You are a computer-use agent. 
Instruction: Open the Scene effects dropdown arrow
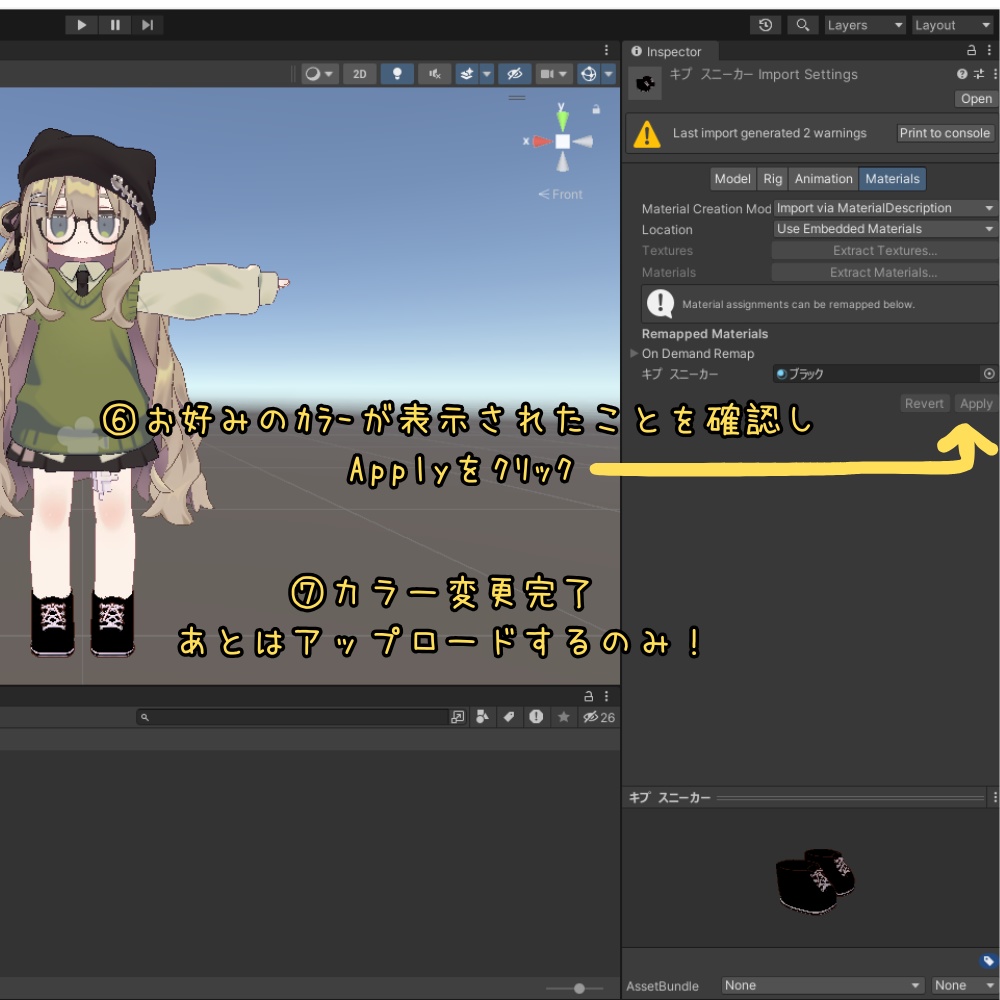point(487,74)
